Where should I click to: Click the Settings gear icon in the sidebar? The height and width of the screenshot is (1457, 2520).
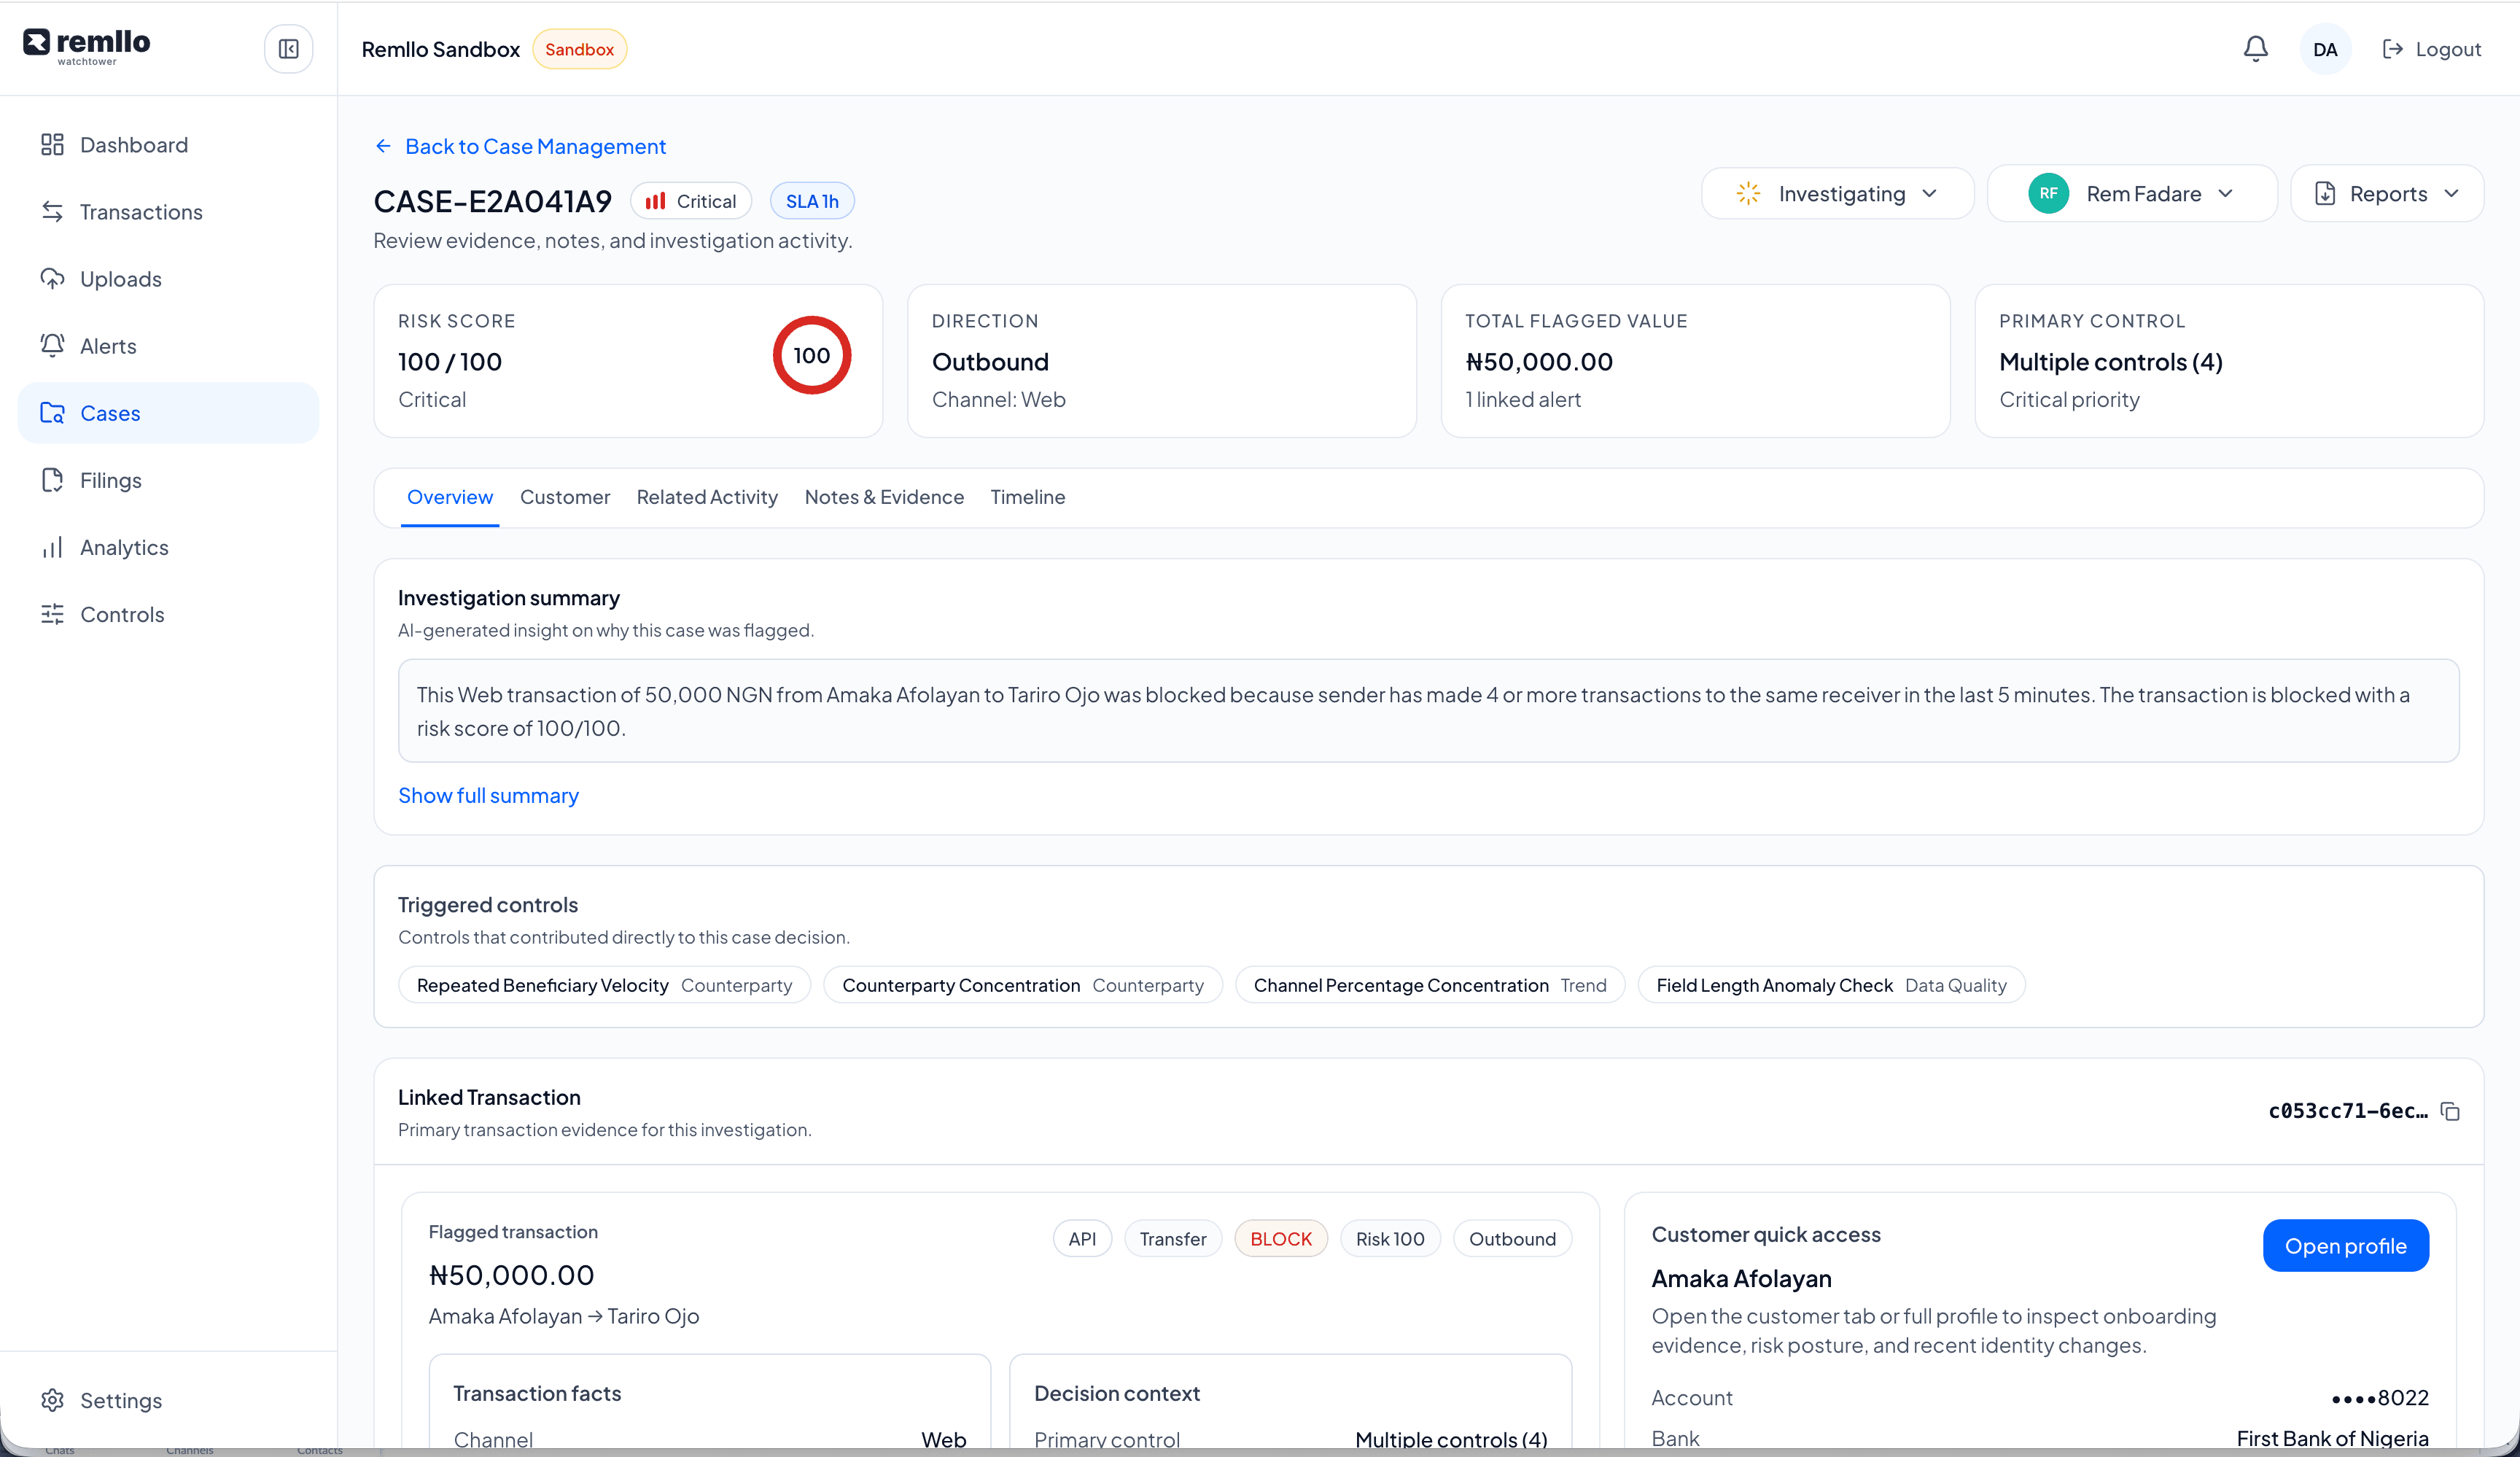(52, 1400)
